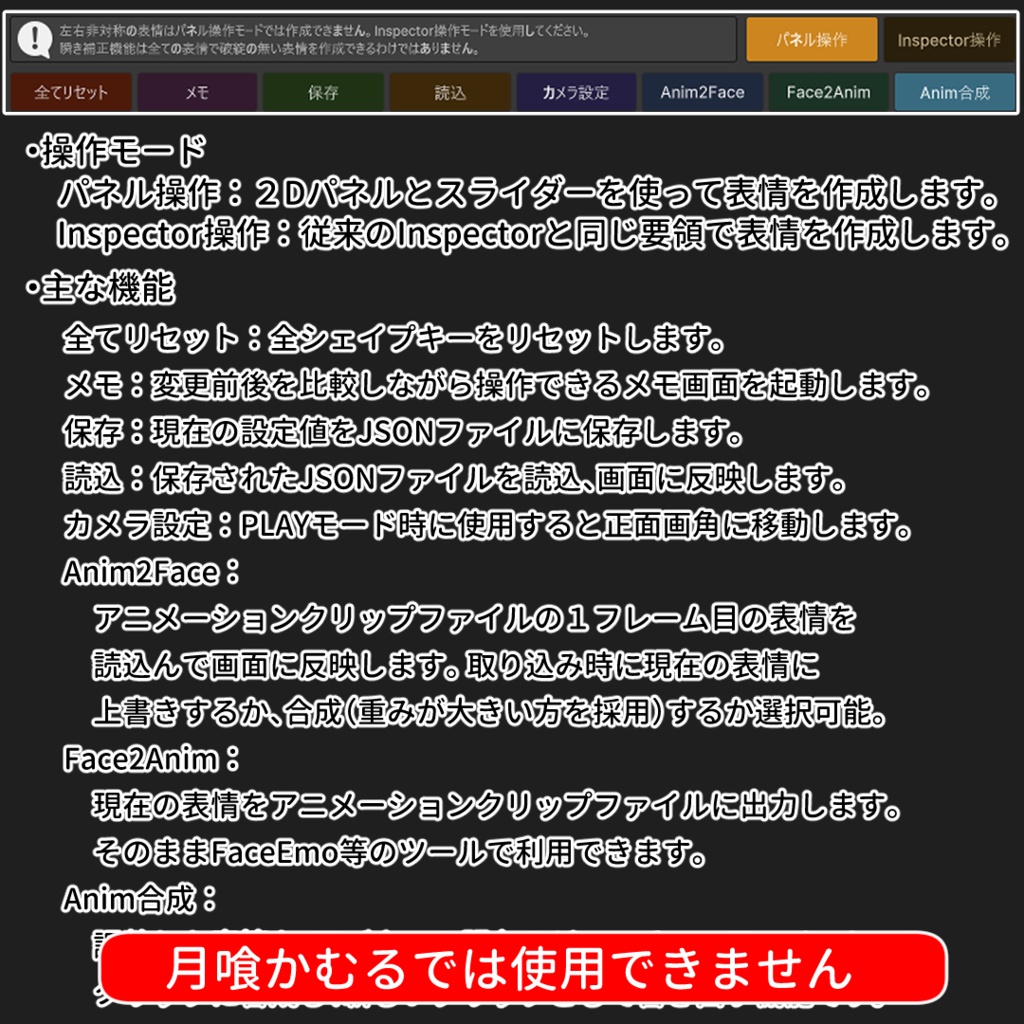Open the Anim2Face function
Screen dimensions: 1024x1024
pyautogui.click(x=702, y=93)
